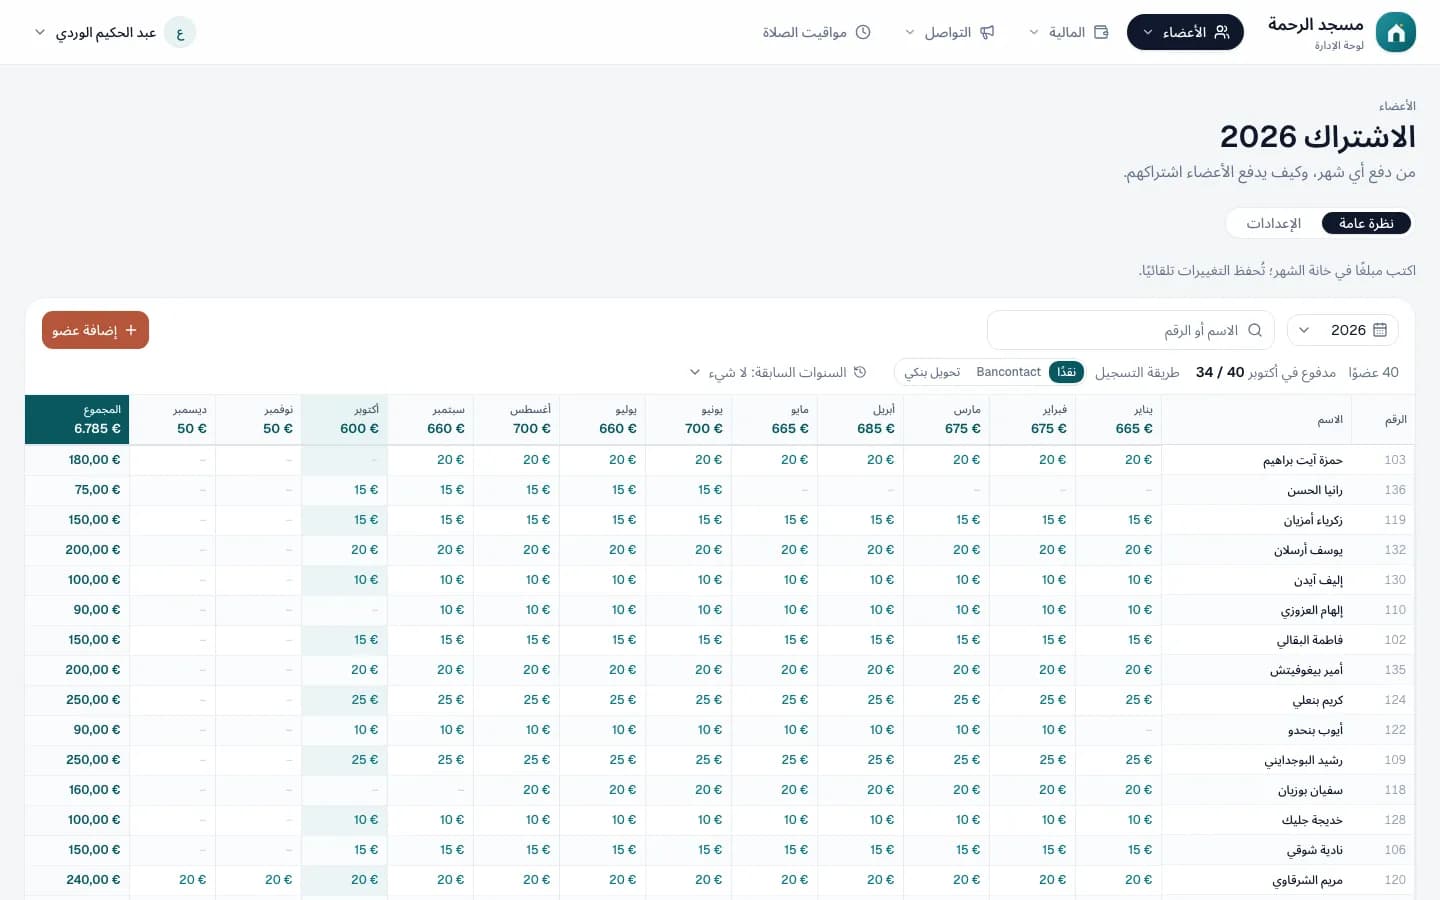This screenshot has width=1440, height=900.
Task: Select Bancontact as registration method
Action: tap(1008, 372)
